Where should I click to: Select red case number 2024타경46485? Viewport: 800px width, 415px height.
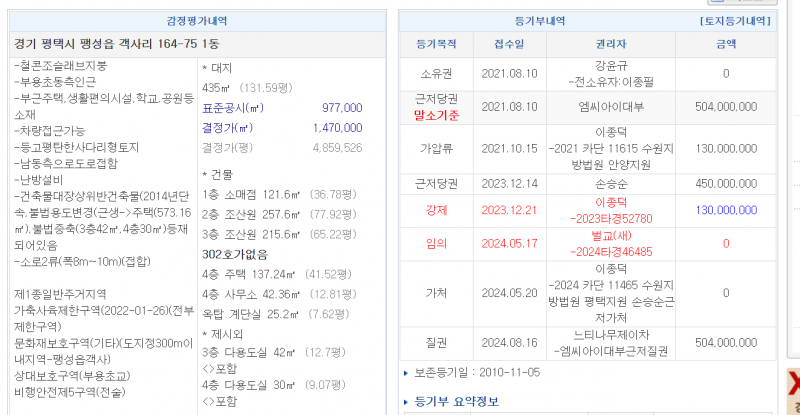click(610, 251)
